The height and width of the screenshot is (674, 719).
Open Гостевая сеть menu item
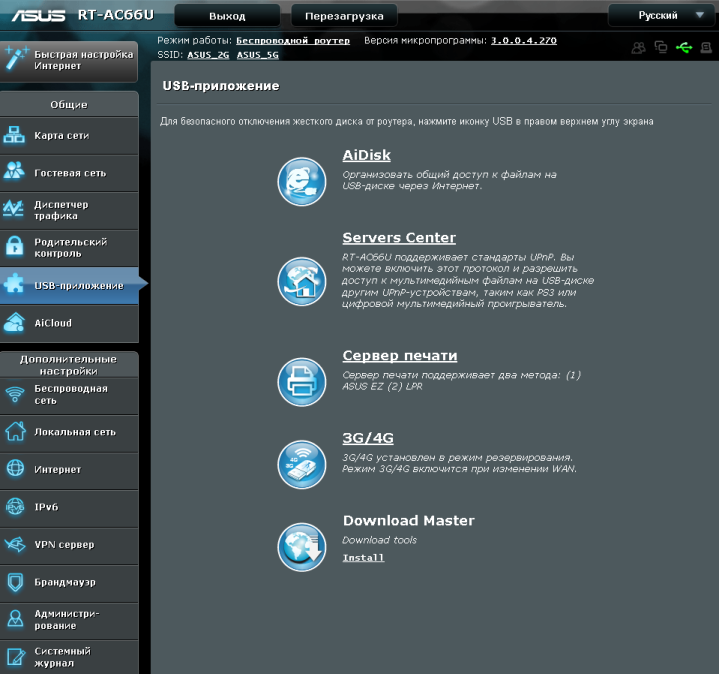pos(69,173)
